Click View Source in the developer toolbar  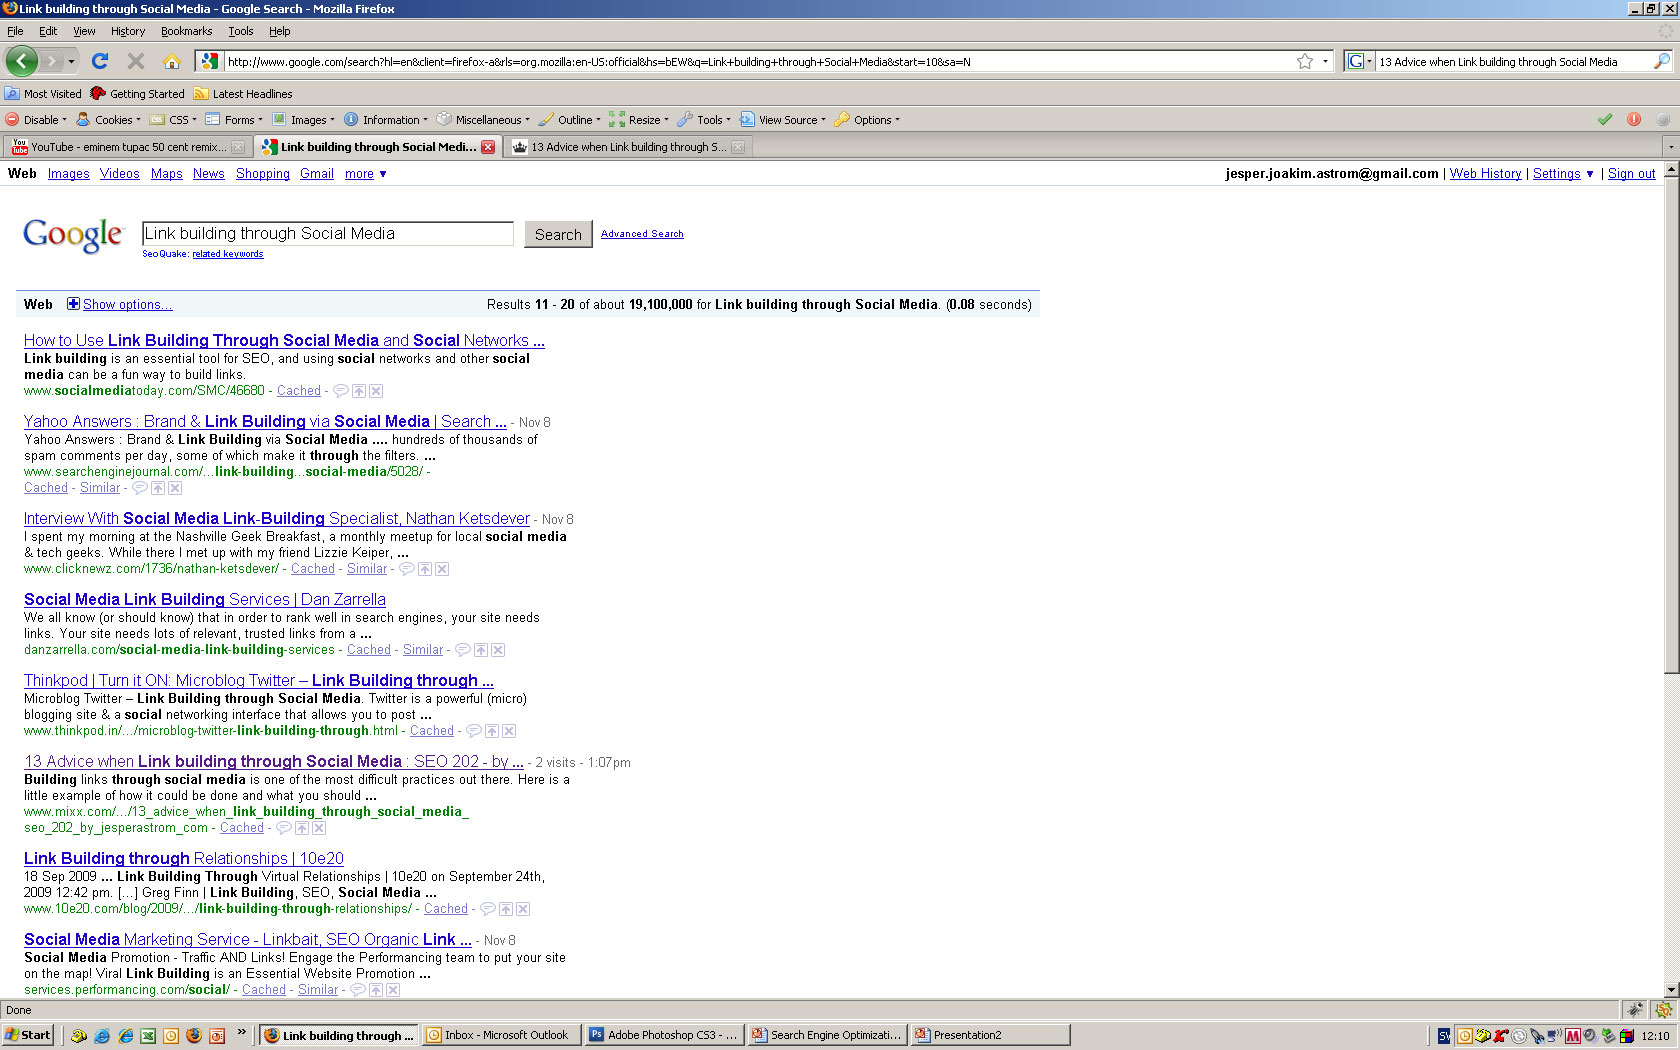[x=783, y=120]
